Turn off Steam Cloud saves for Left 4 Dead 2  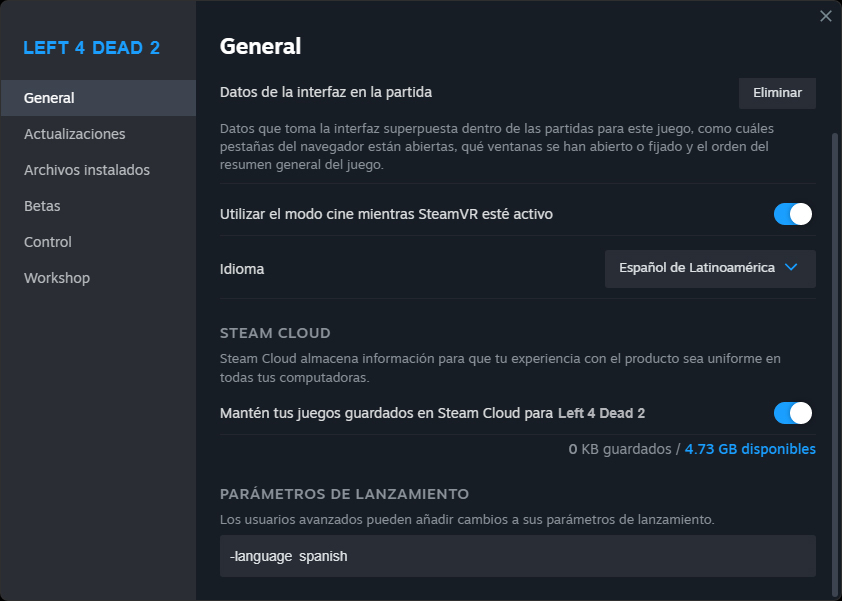[x=792, y=413]
